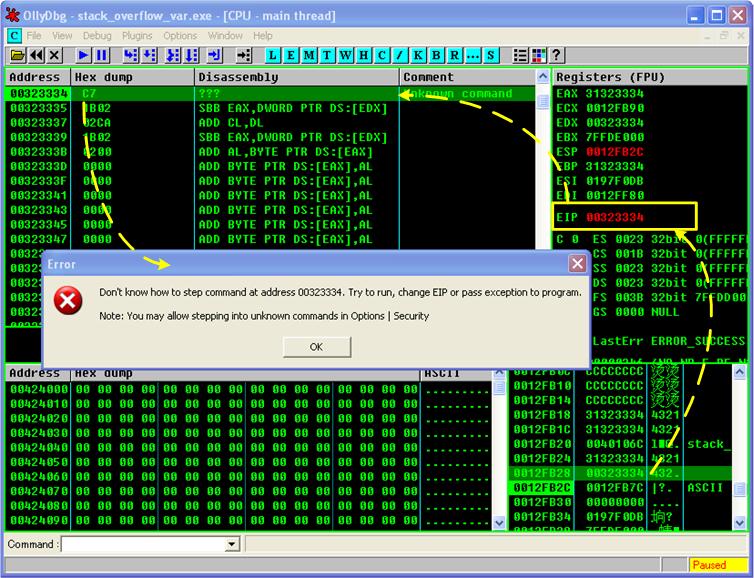Open the View menu

click(62, 36)
